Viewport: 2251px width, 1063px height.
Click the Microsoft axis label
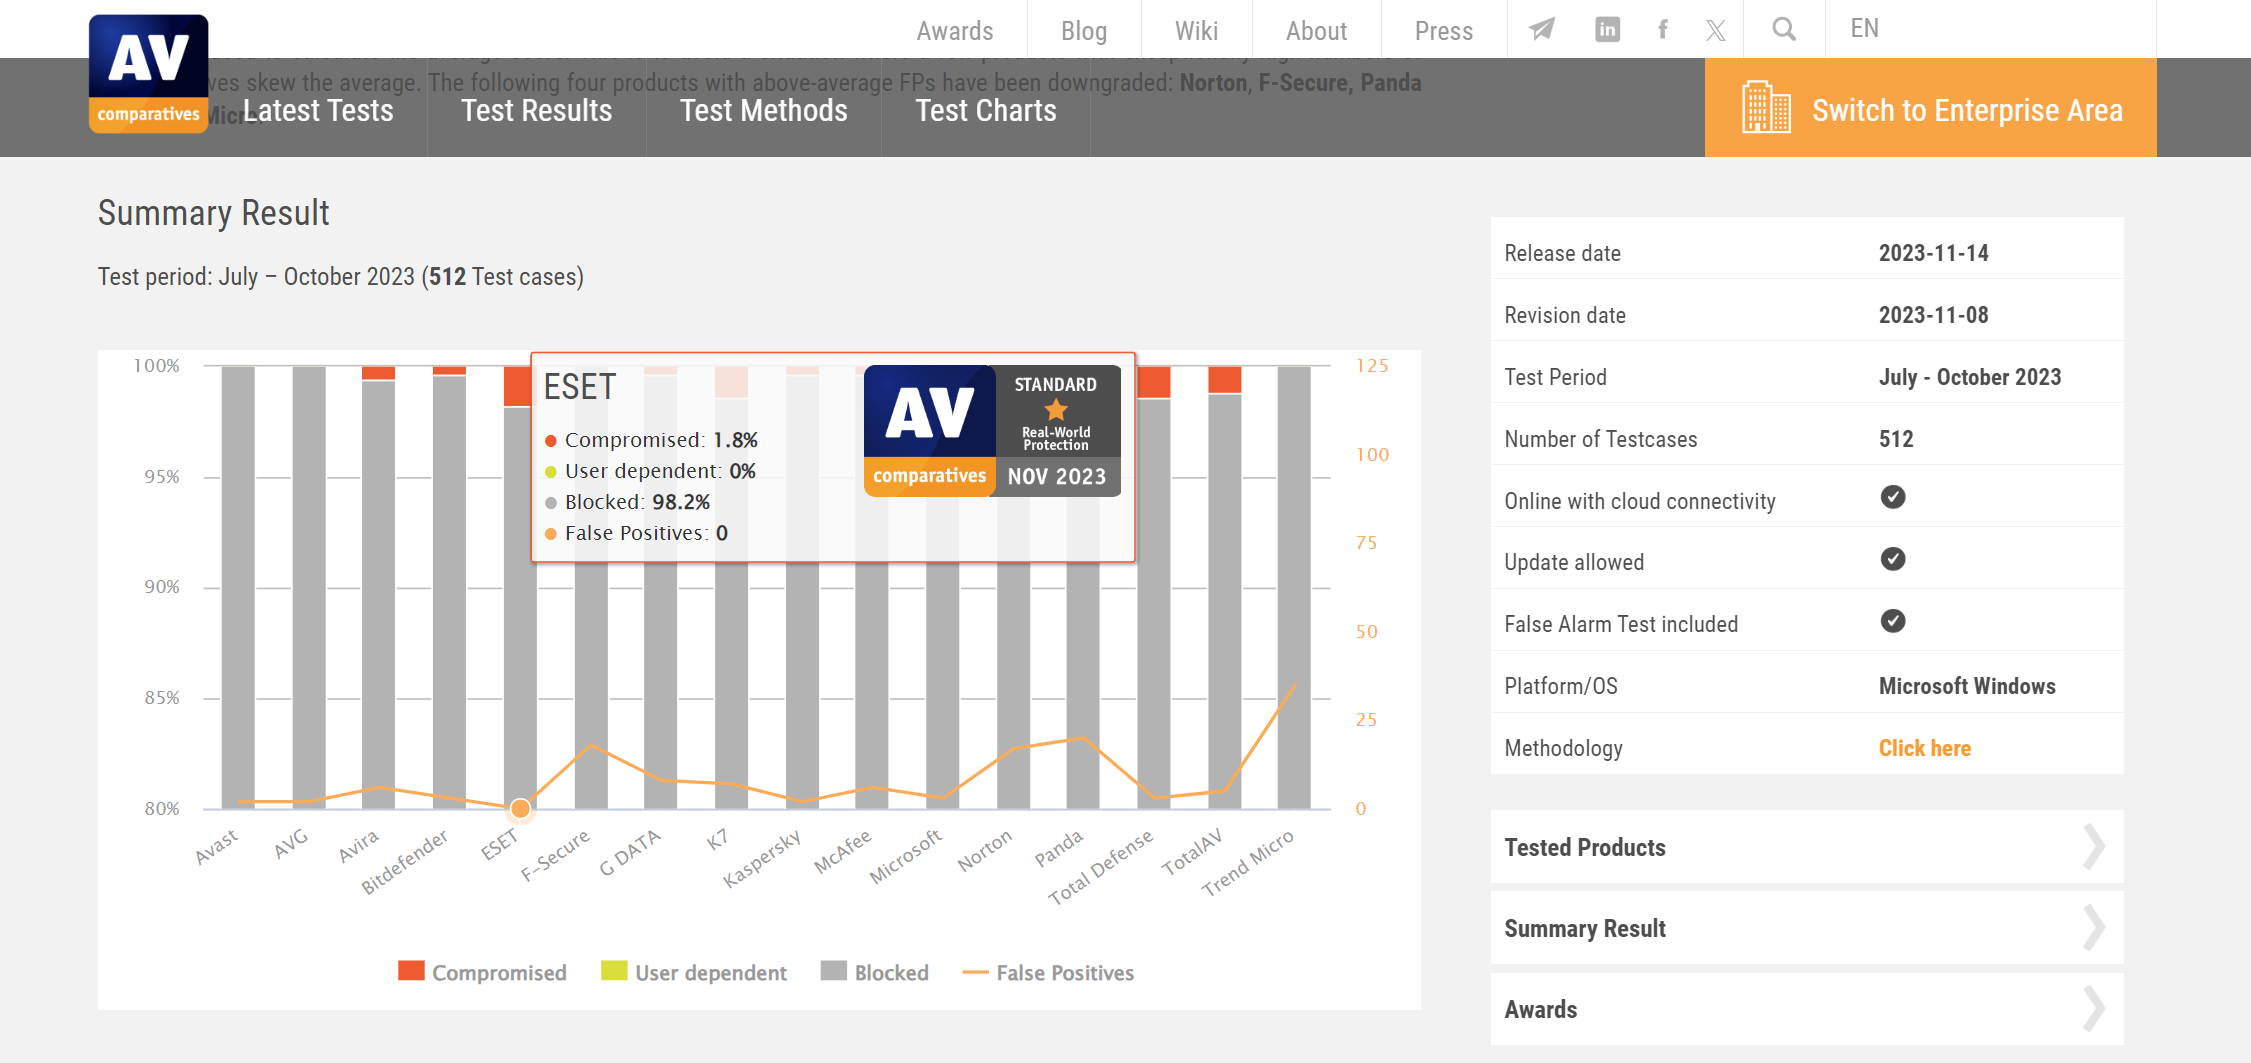905,856
